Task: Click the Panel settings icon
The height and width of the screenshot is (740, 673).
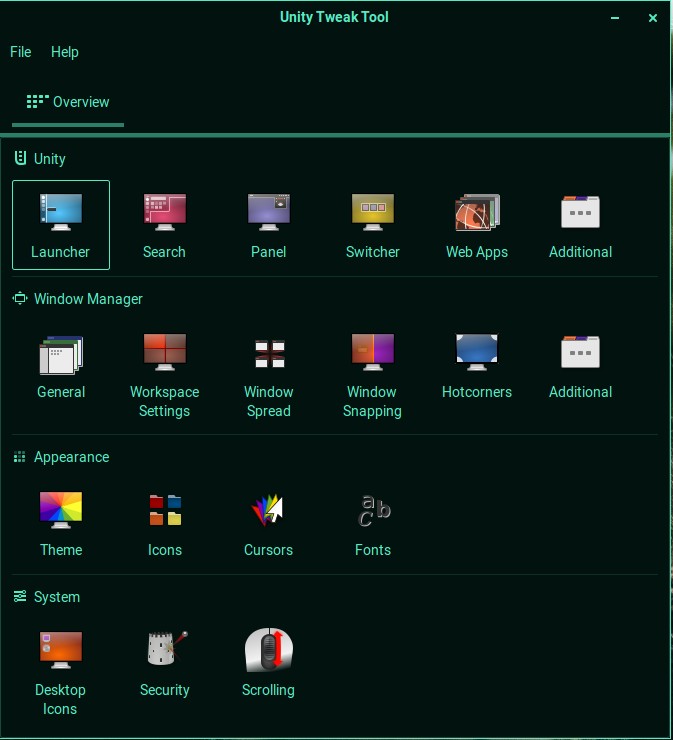Action: pos(268,224)
